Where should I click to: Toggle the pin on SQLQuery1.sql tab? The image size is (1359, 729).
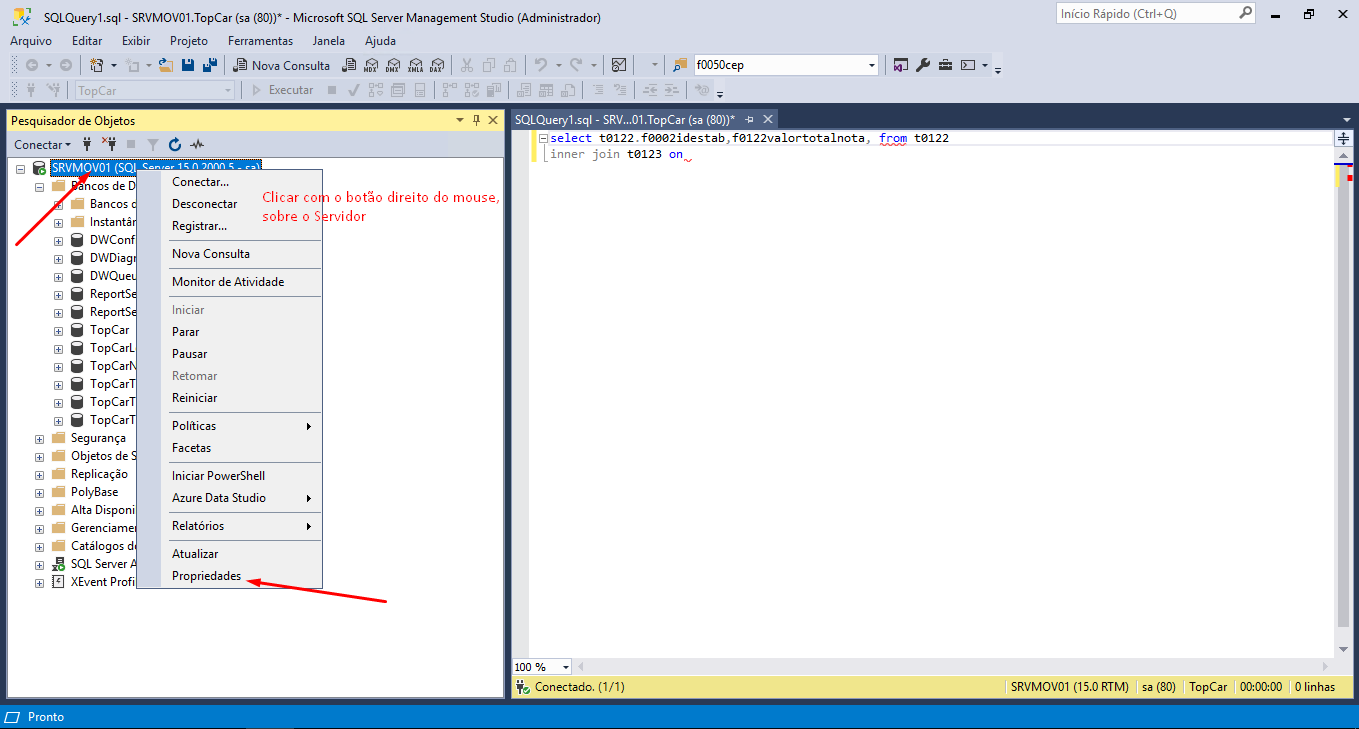click(748, 119)
